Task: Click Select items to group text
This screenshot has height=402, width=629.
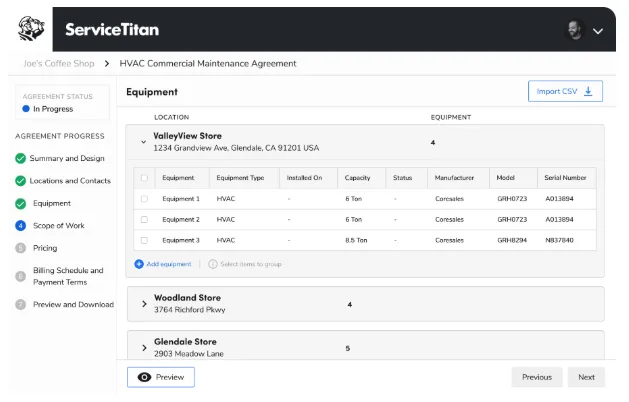Action: point(251,264)
